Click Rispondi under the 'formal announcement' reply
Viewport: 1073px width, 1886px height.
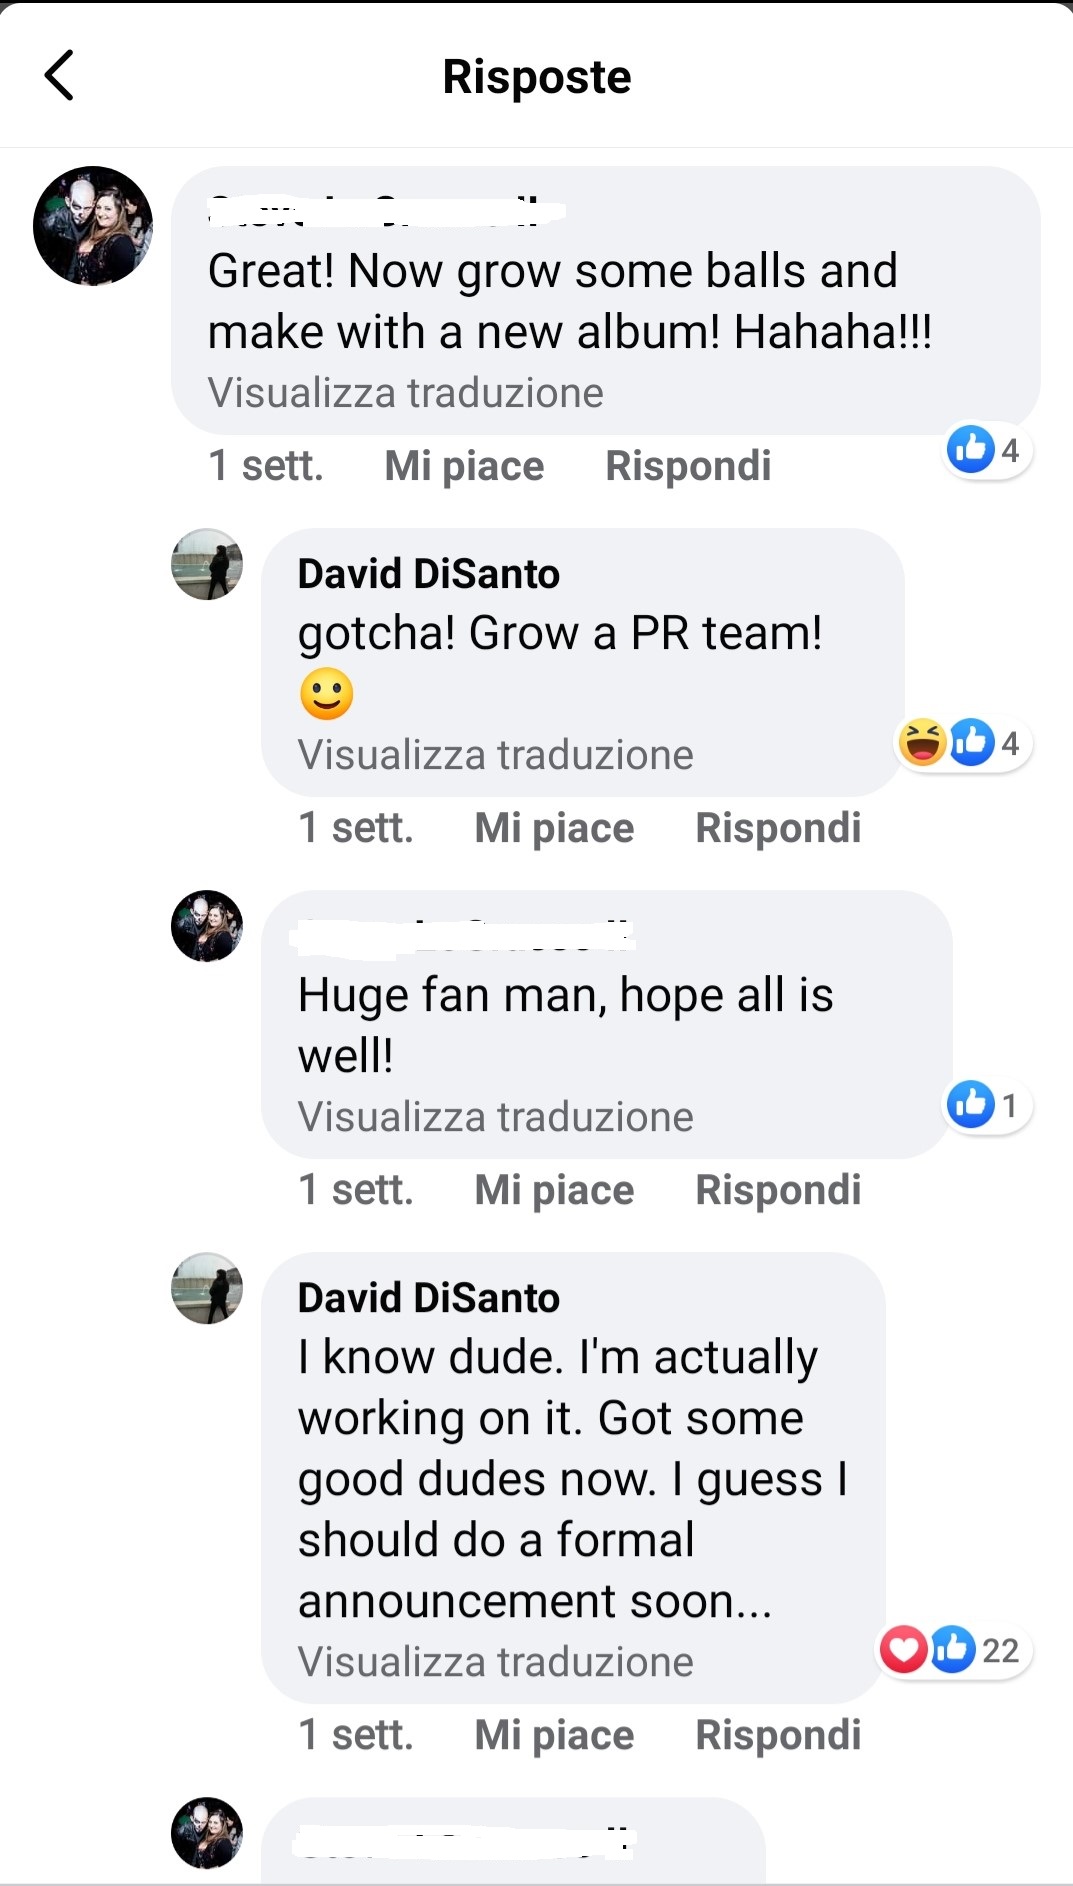pyautogui.click(x=778, y=1735)
